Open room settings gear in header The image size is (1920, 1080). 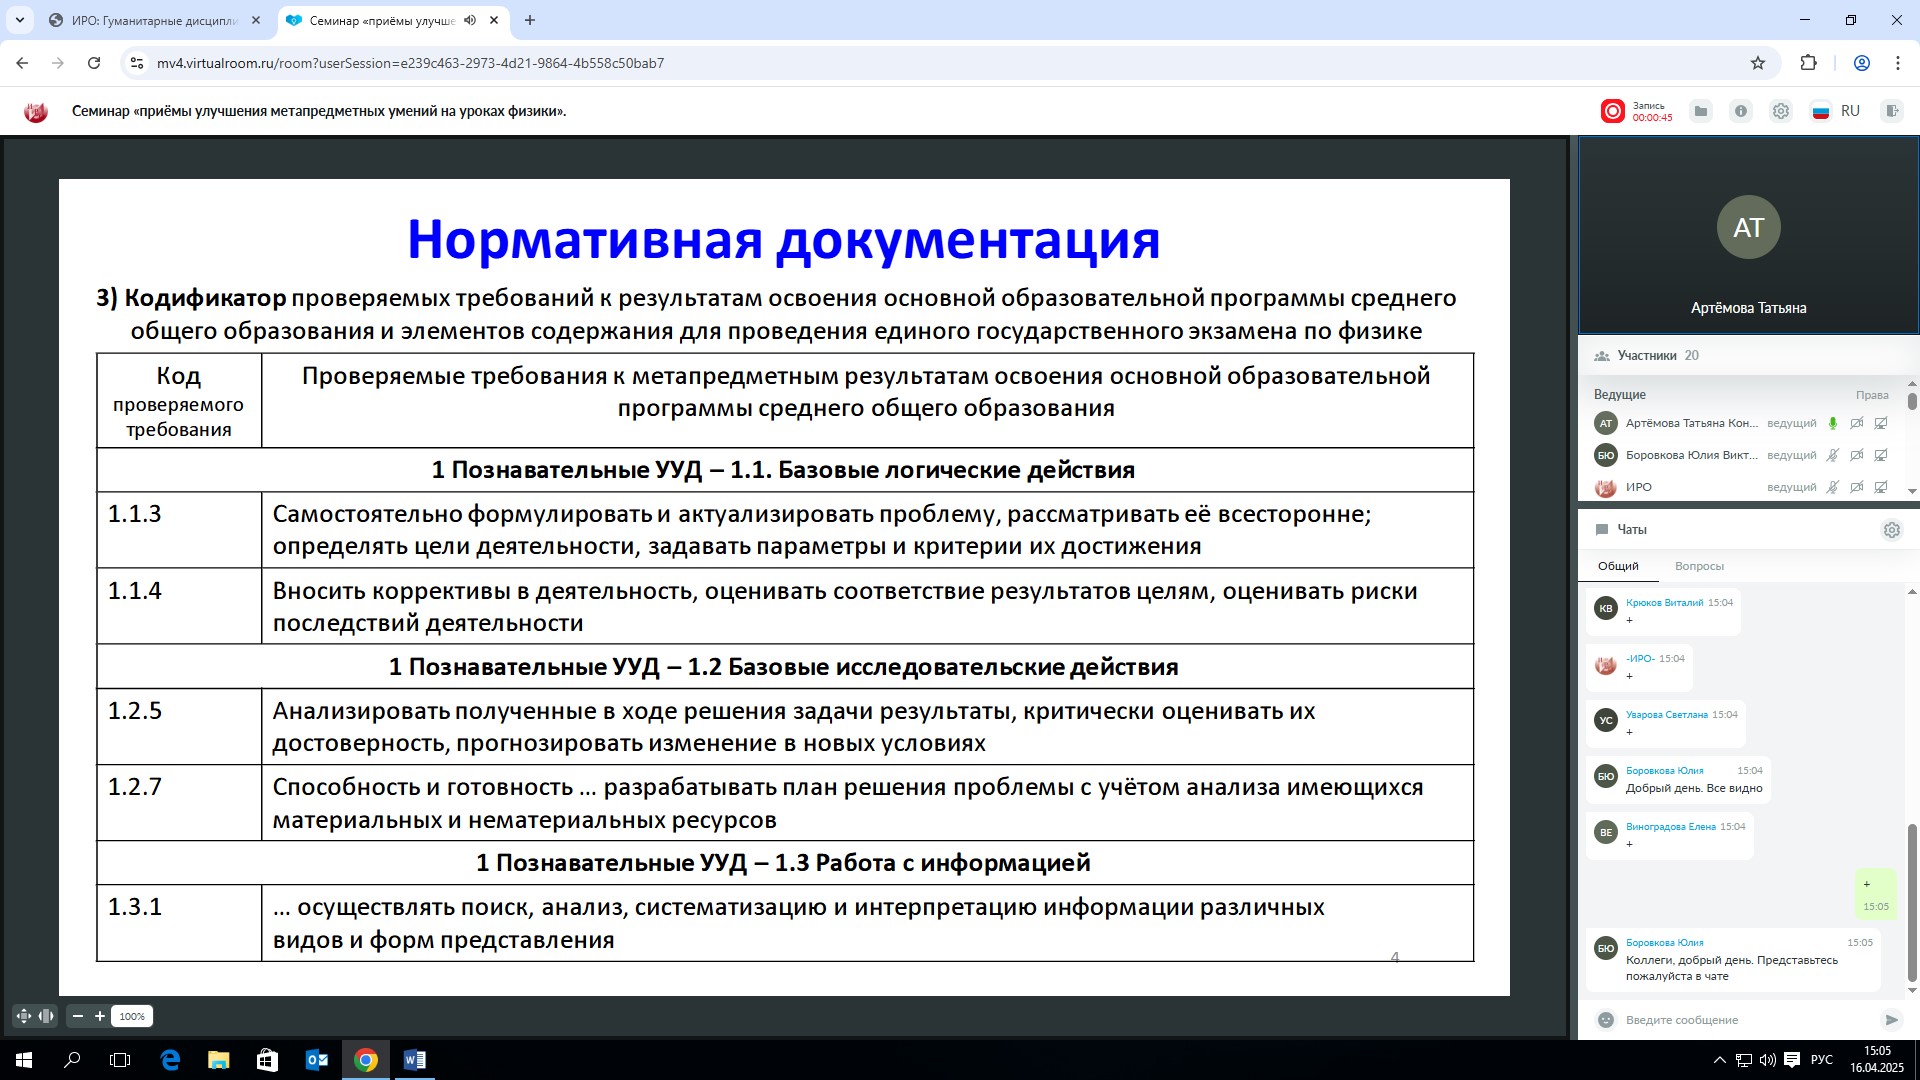(1781, 111)
